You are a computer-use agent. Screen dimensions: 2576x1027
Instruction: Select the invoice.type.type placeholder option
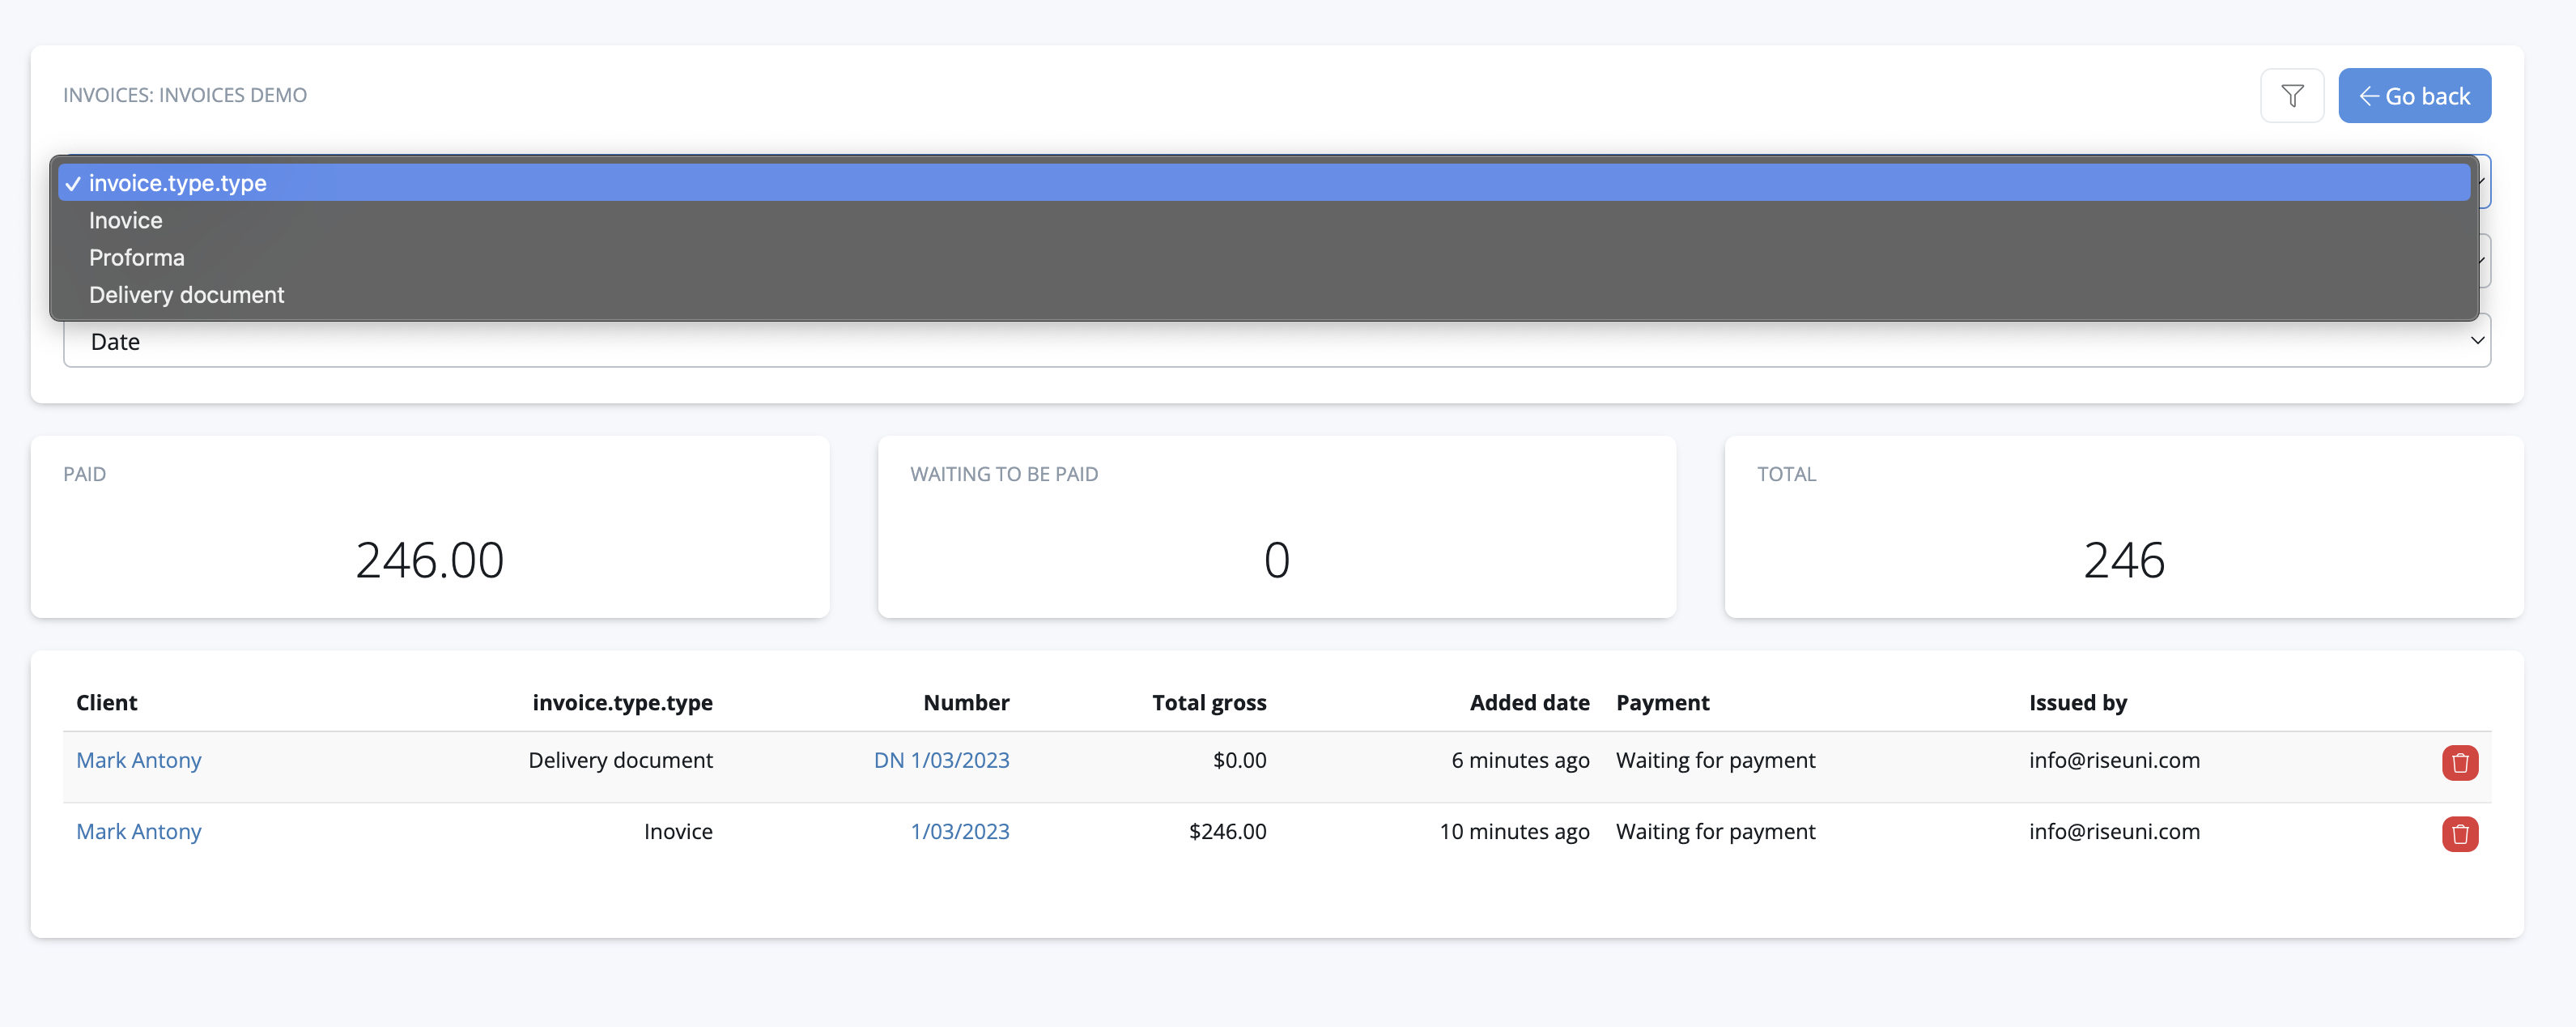[178, 183]
